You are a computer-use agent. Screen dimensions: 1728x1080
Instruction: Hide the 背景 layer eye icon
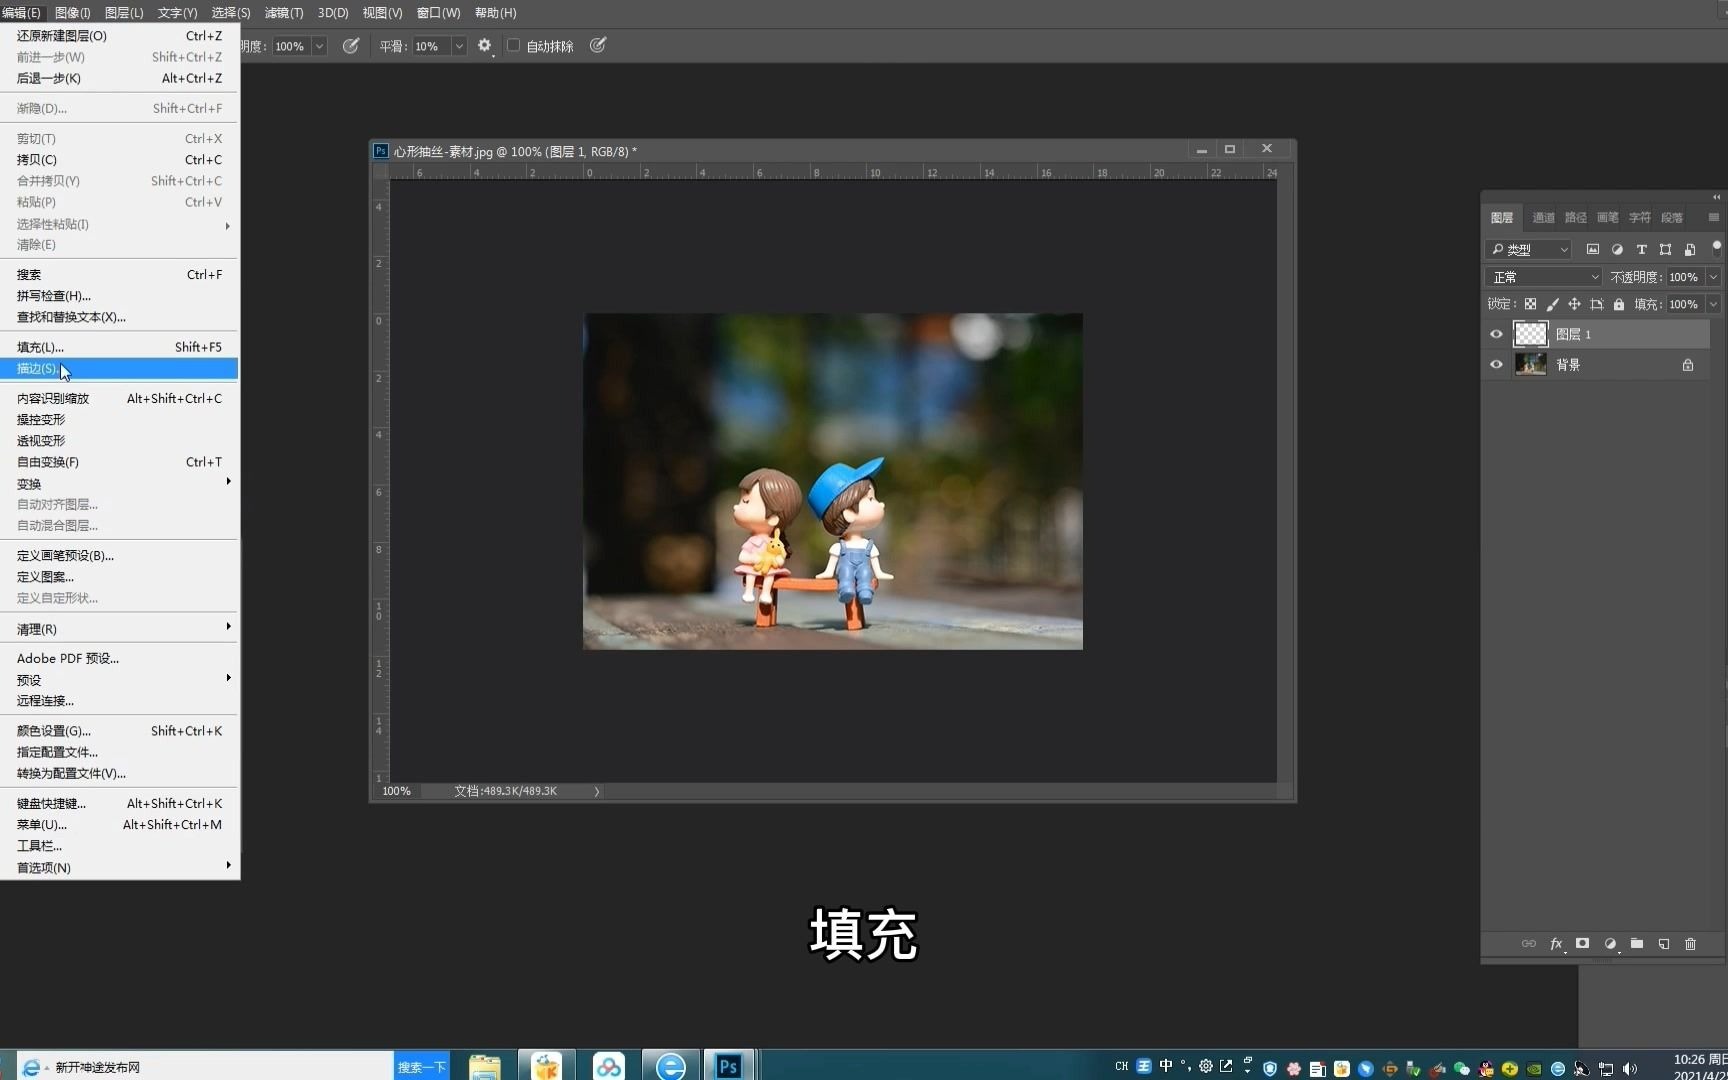click(1496, 365)
